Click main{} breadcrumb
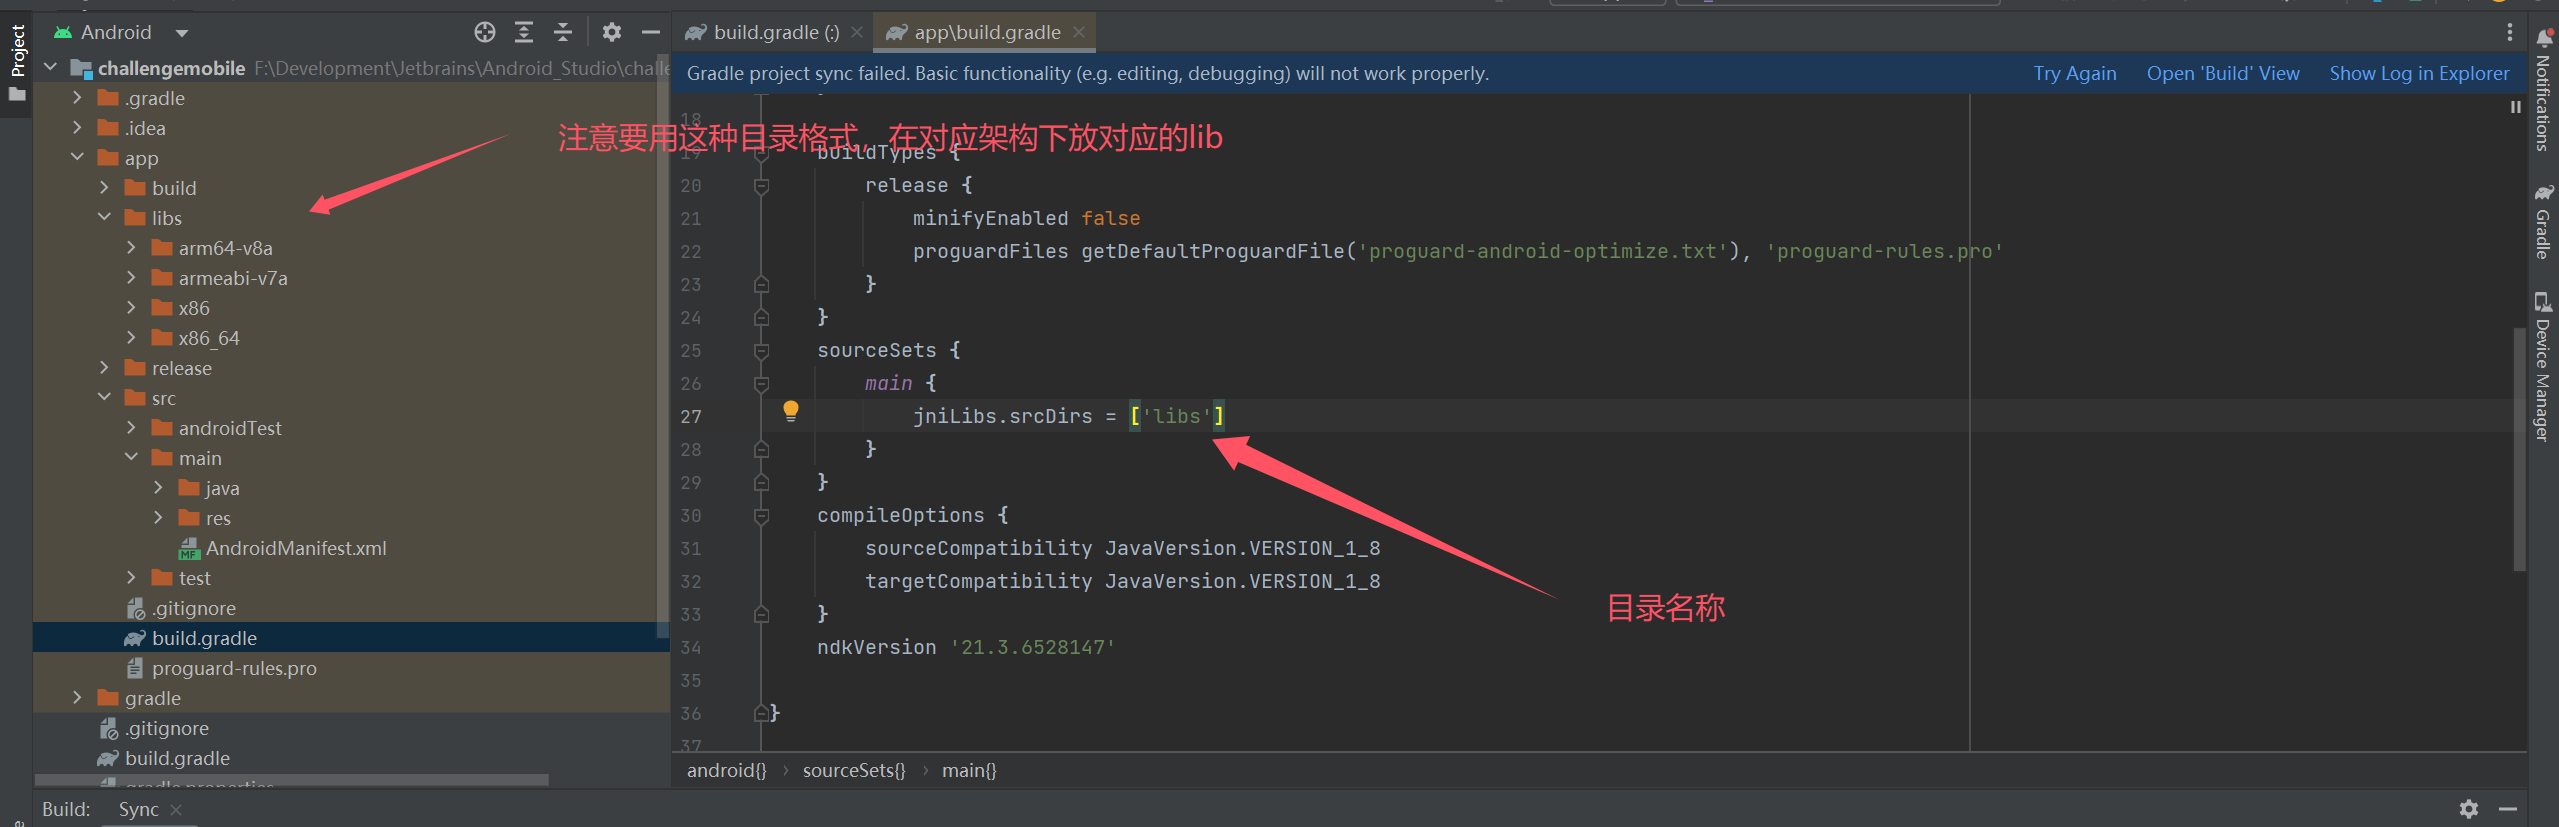 (x=969, y=770)
